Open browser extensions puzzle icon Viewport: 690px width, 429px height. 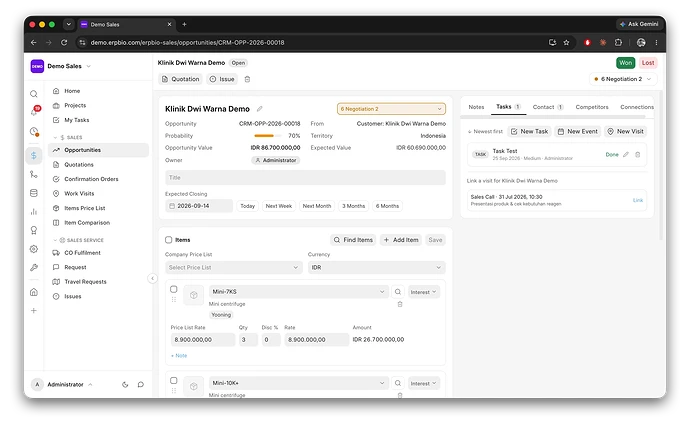tap(618, 42)
